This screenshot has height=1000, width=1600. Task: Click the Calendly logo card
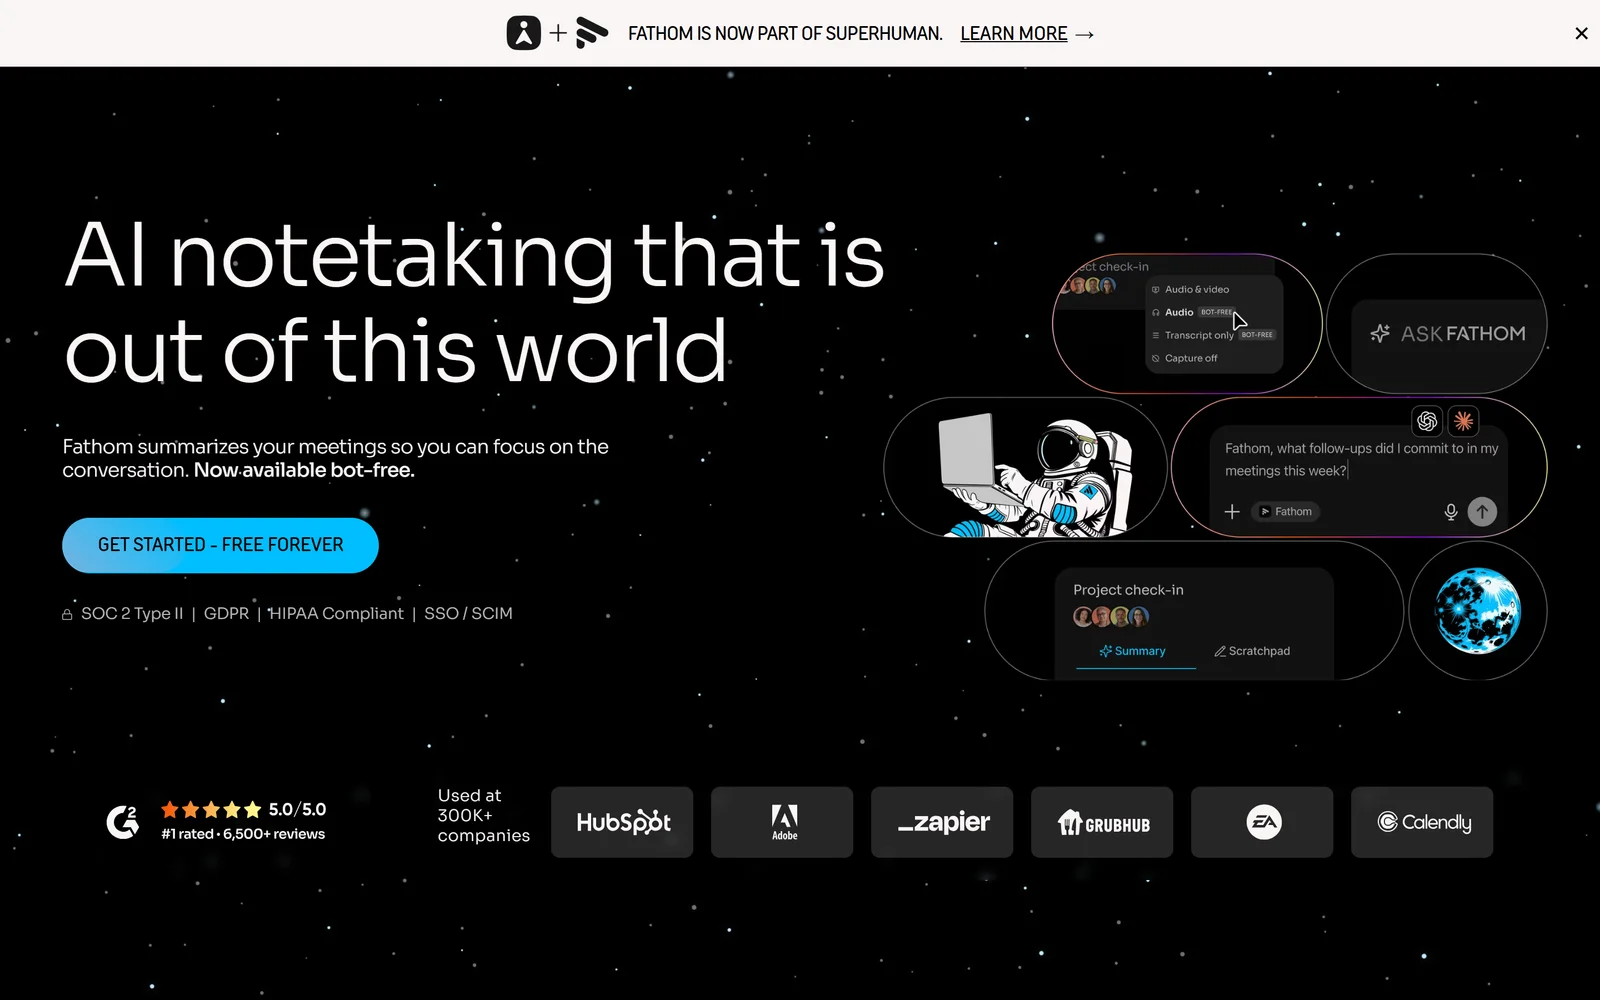tap(1422, 822)
